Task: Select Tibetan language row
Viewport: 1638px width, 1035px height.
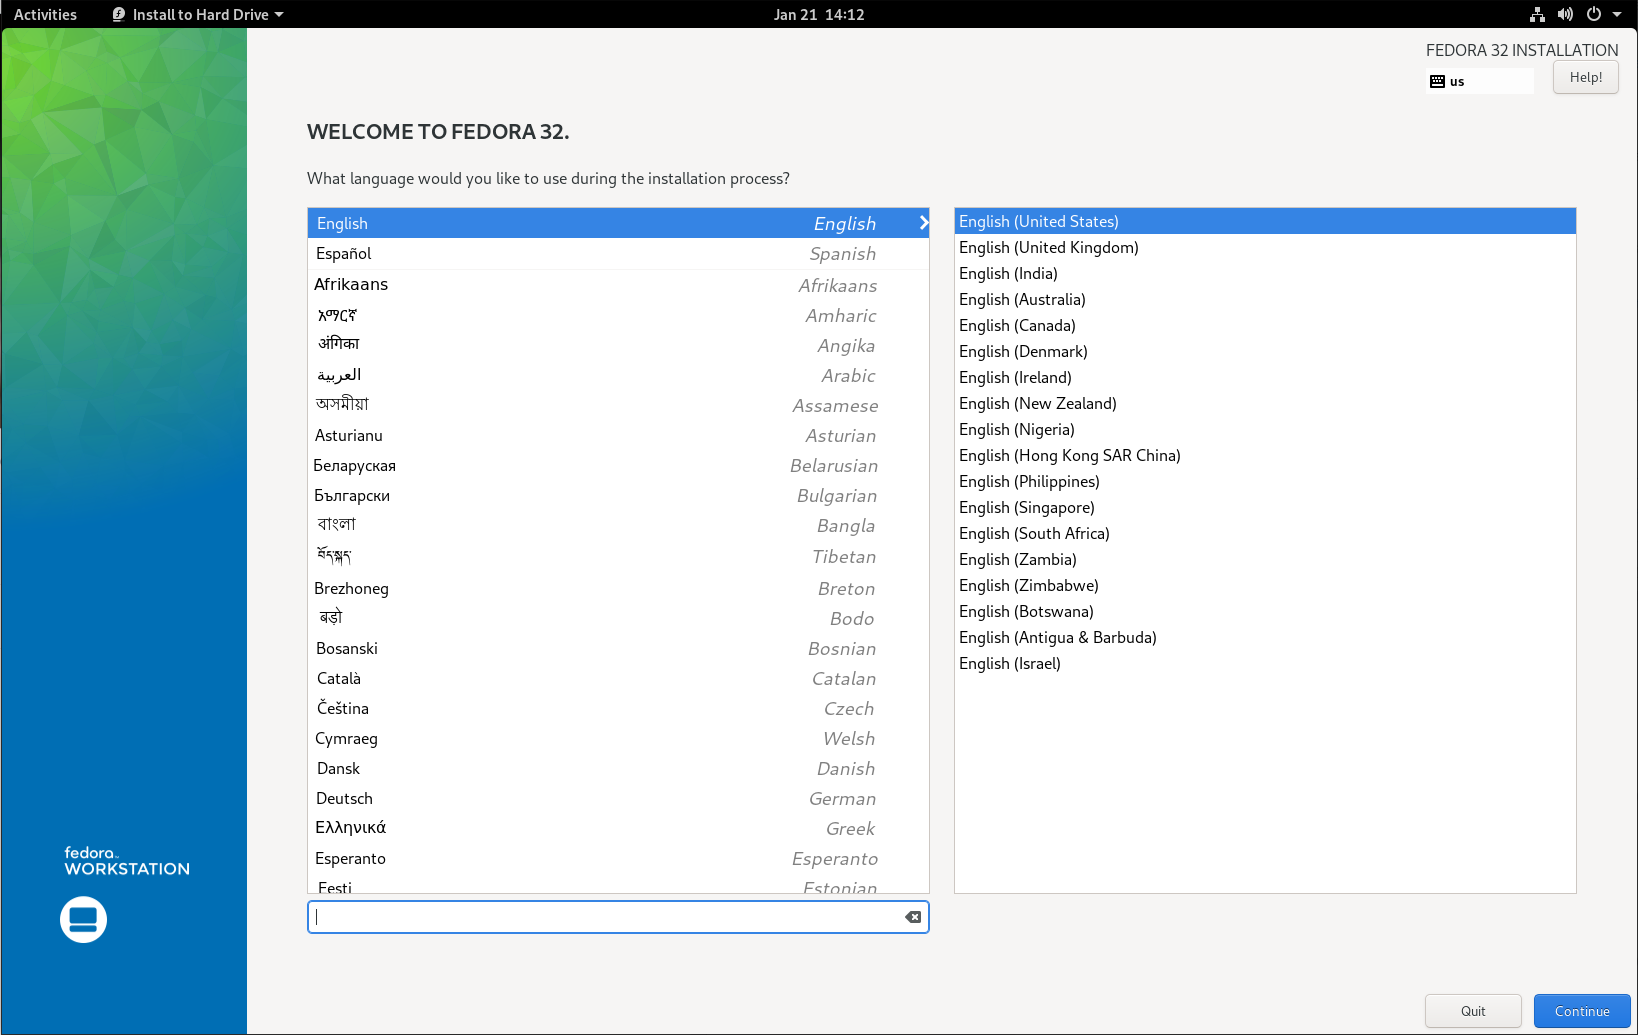Action: pos(618,556)
